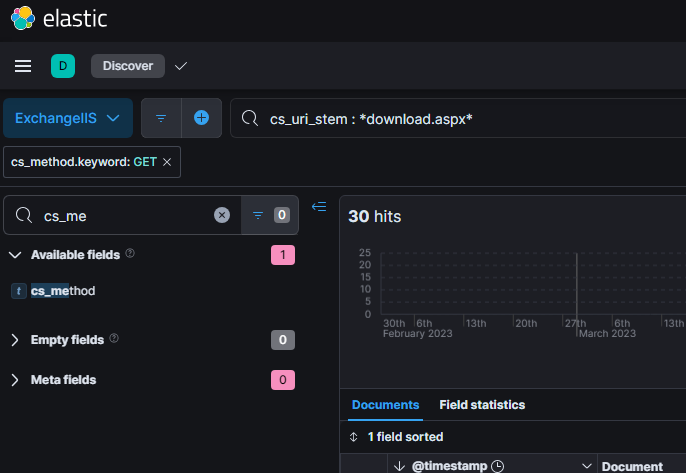
Task: Expand the Empty fields section
Action: [15, 340]
